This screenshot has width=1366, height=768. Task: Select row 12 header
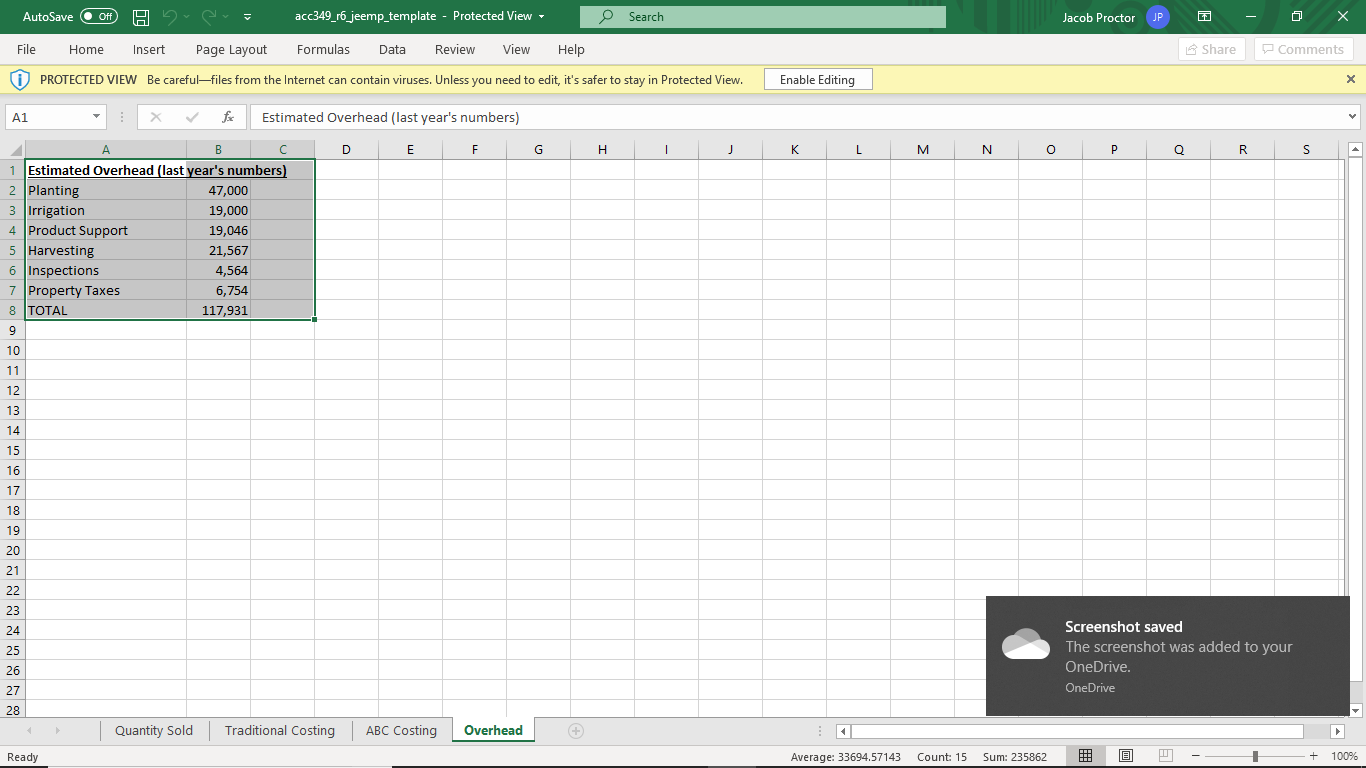click(x=13, y=390)
